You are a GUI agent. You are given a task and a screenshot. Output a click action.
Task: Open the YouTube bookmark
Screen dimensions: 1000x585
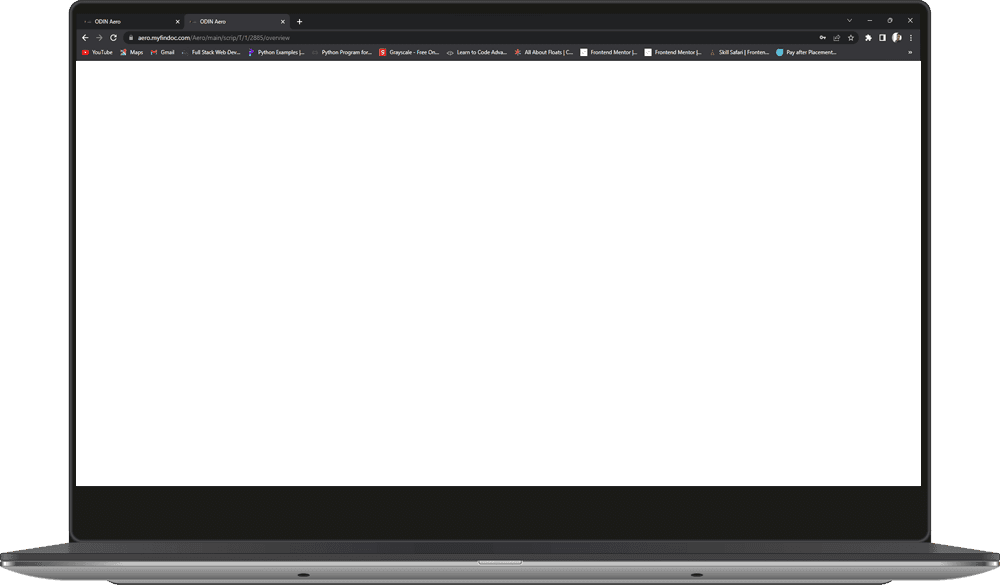[x=97, y=52]
